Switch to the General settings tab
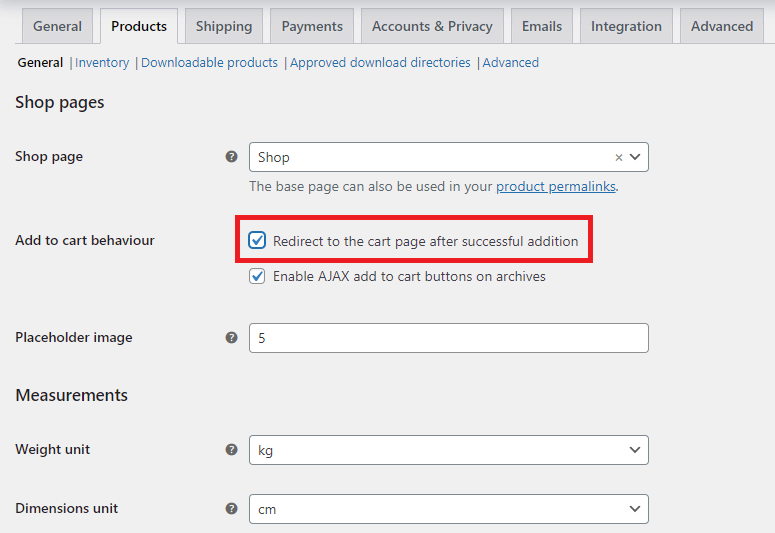The image size is (775, 533). [57, 26]
